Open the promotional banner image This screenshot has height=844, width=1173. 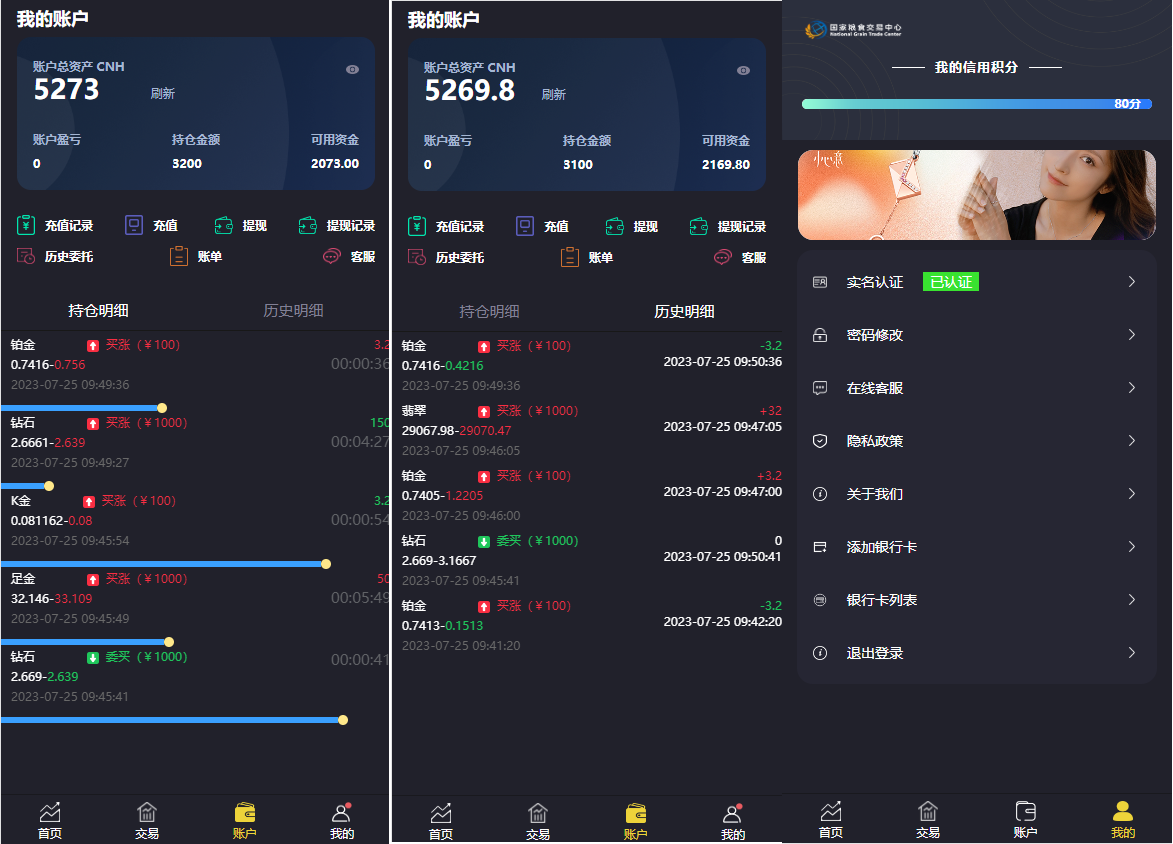pyautogui.click(x=975, y=195)
